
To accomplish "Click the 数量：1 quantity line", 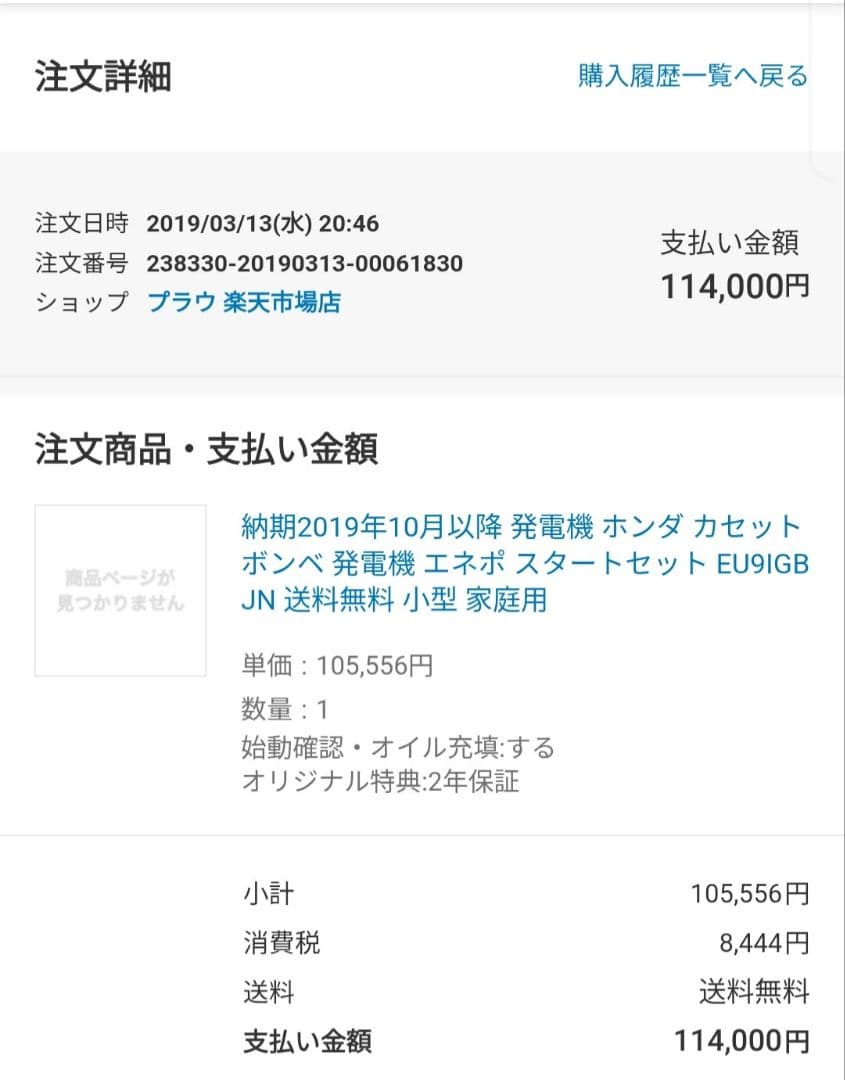I will [285, 710].
